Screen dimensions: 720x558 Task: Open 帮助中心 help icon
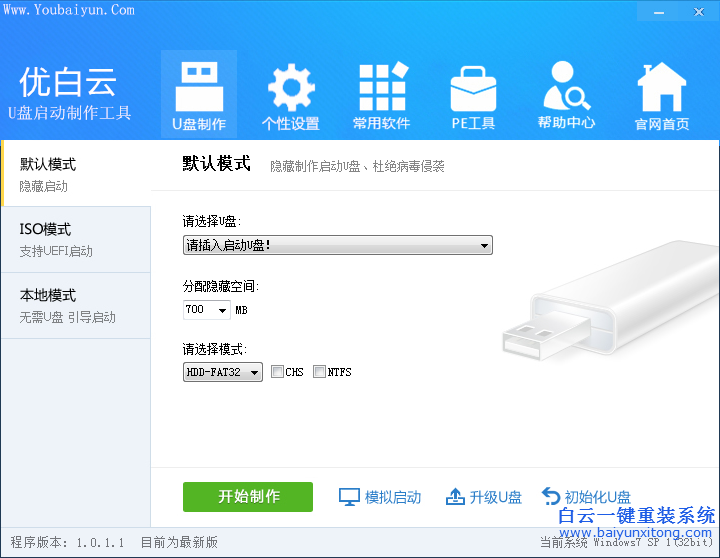[566, 90]
